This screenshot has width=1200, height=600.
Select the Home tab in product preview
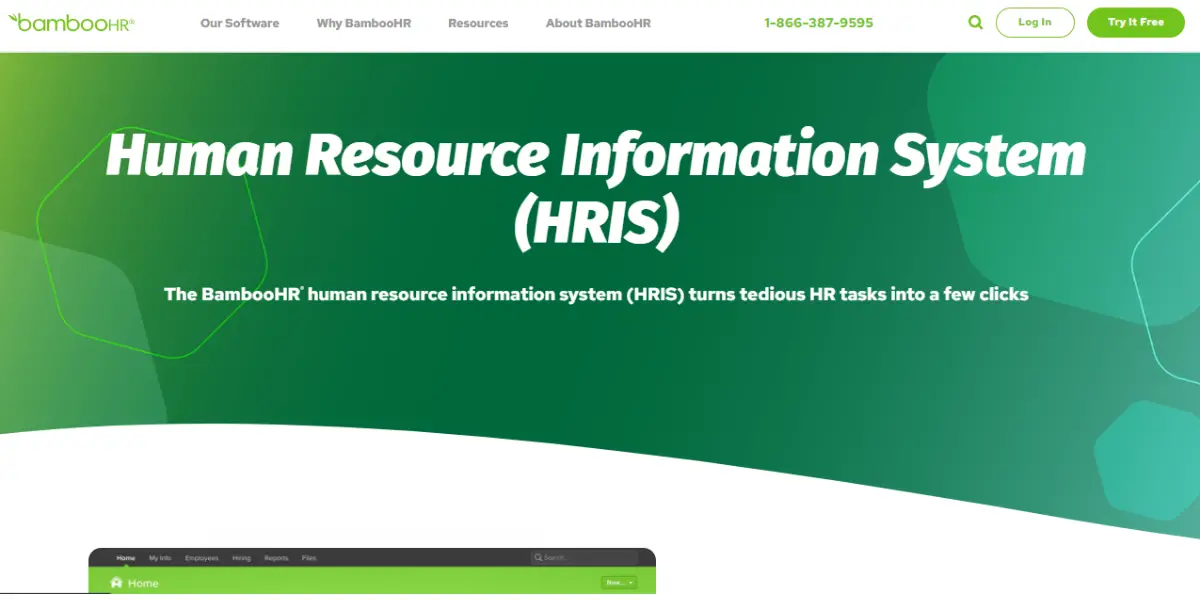pos(126,558)
